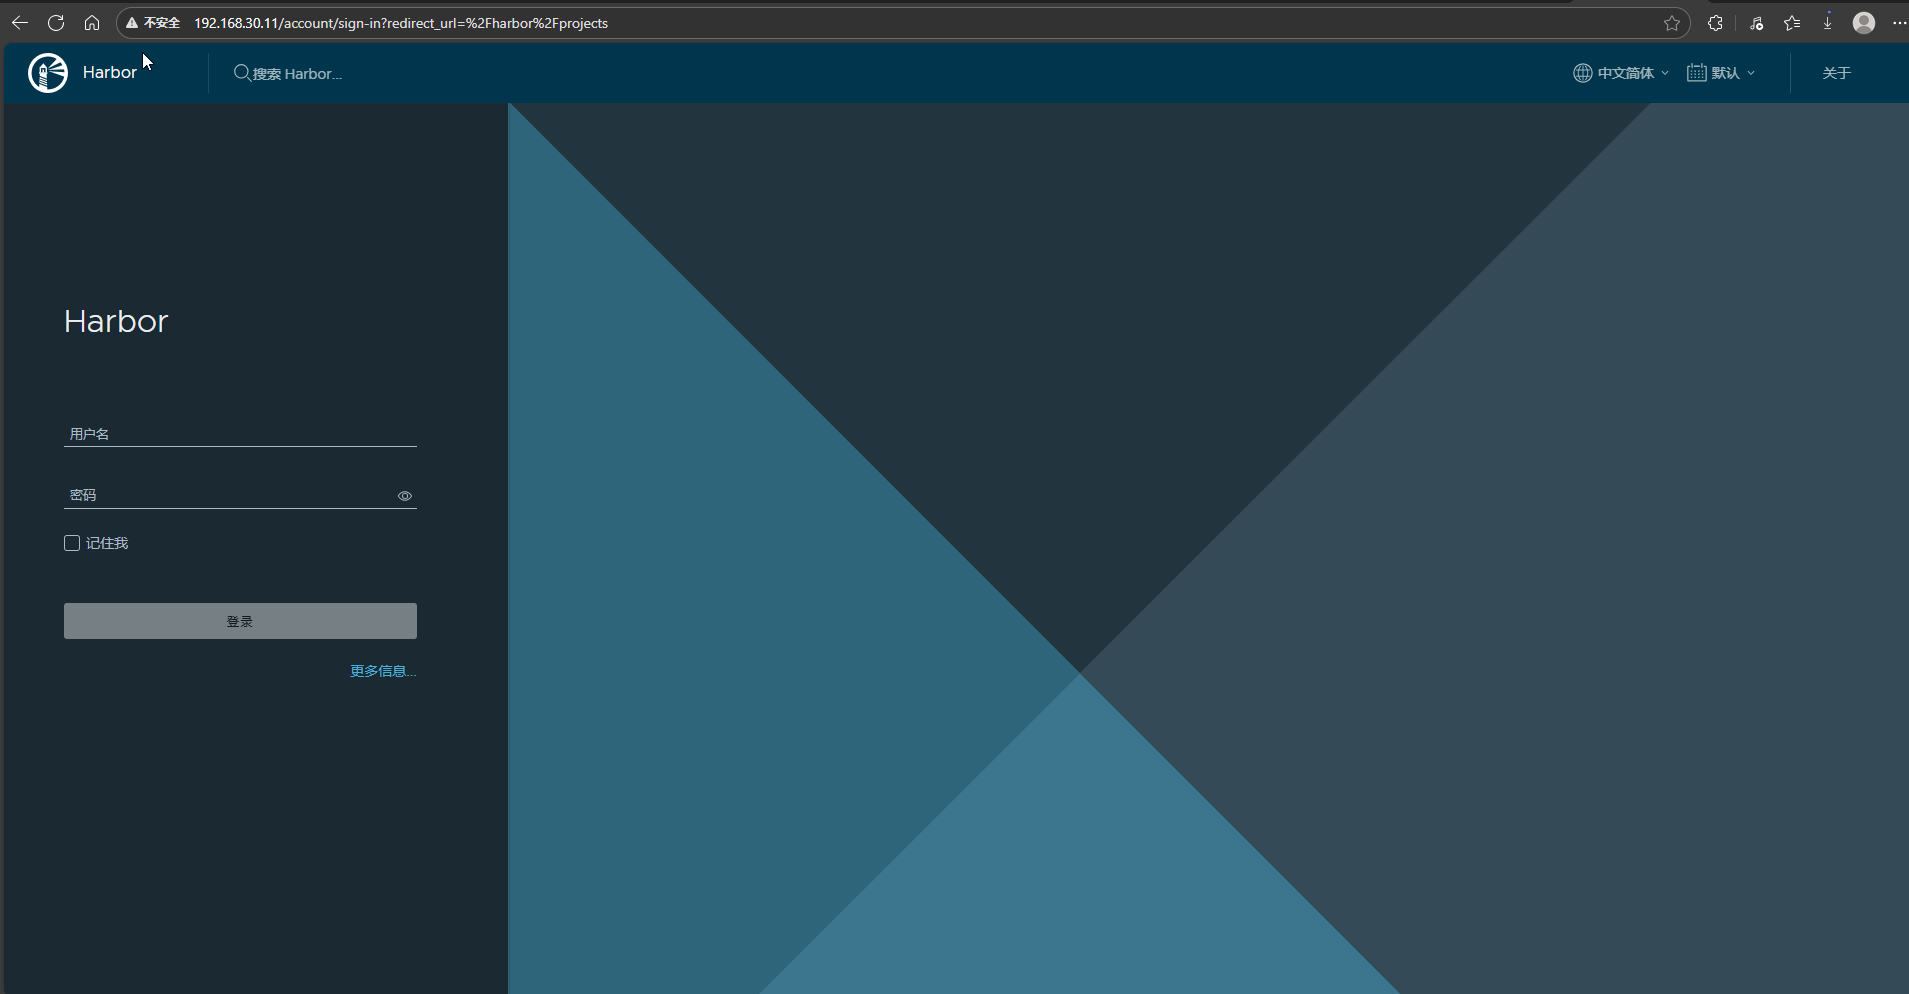Focus the 搜索 Harbor search field
Viewport: 1909px width, 994px height.
point(297,74)
